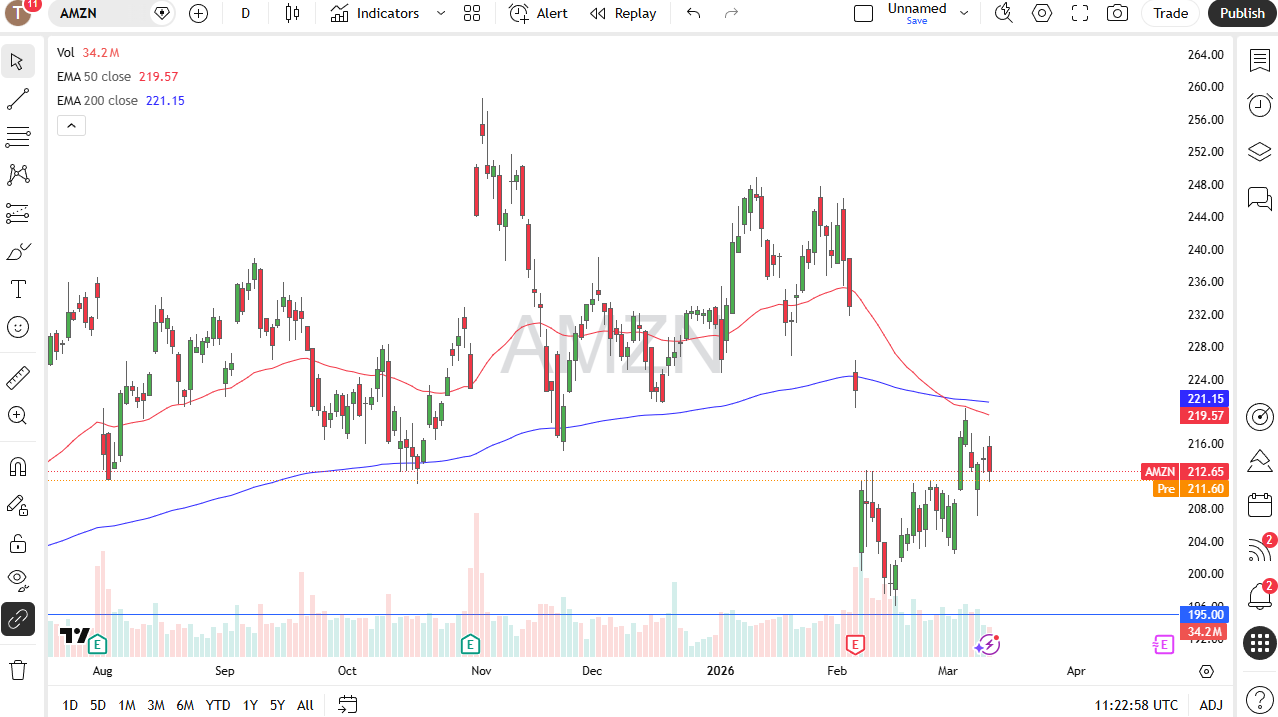Viewport: 1278px width, 717px height.
Task: Open the Fibonacci retracement tools
Action: 18,137
